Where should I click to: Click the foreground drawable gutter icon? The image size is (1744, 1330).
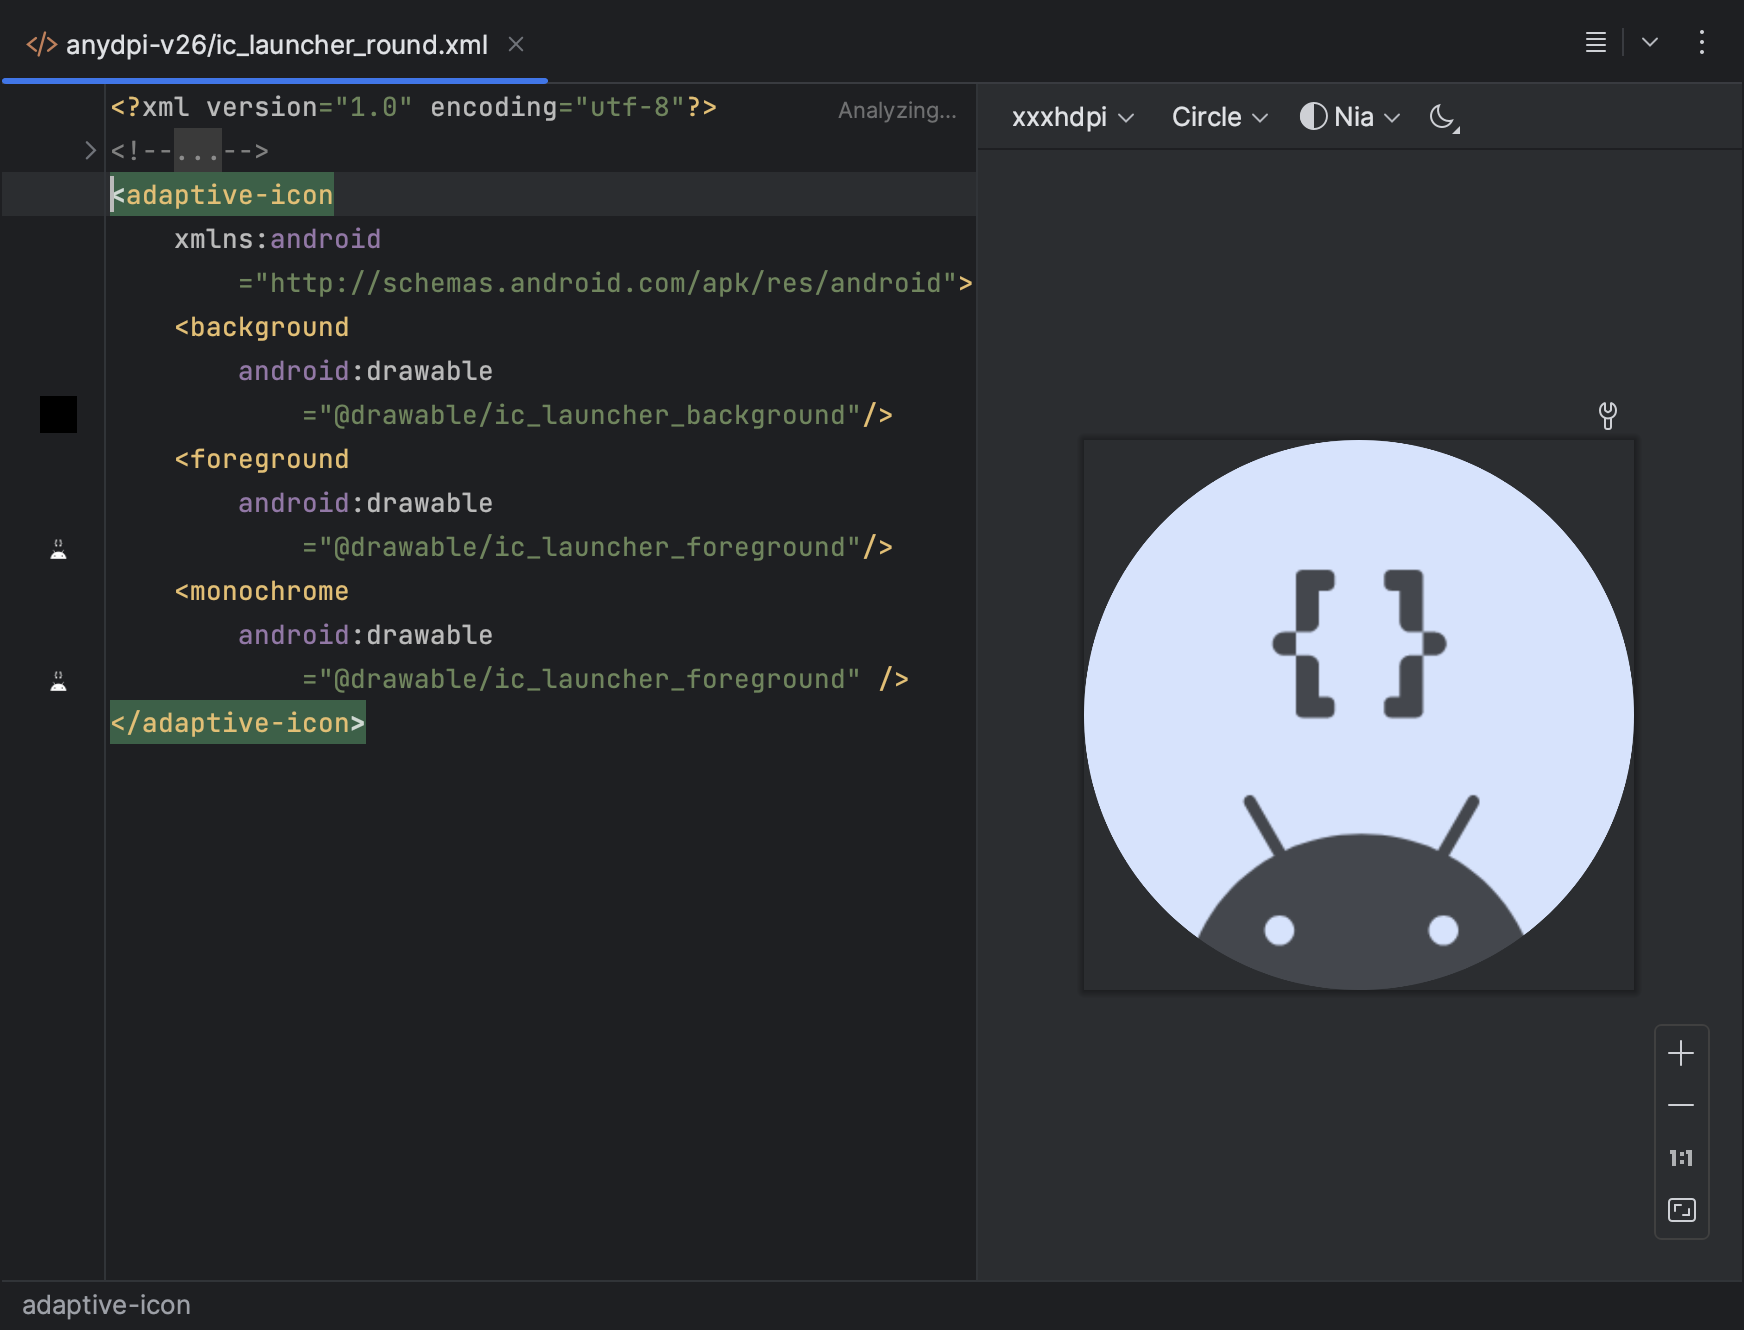point(59,549)
